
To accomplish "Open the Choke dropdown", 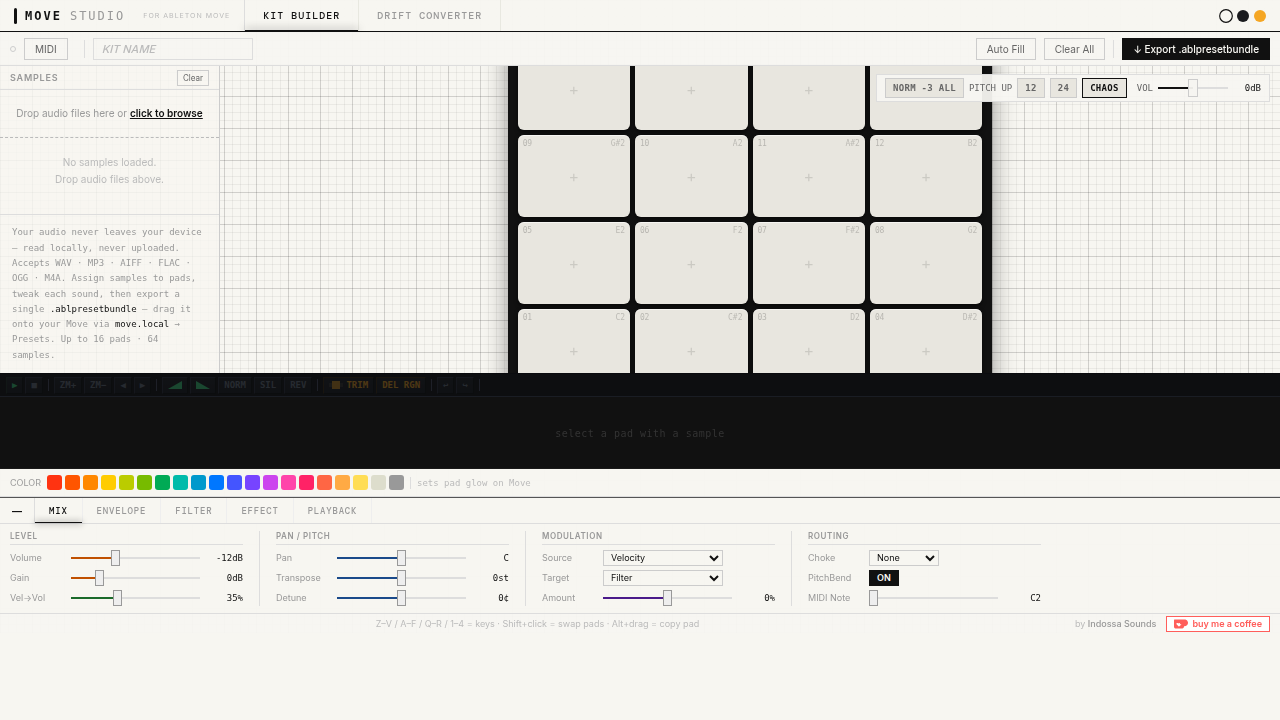I will coord(904,558).
